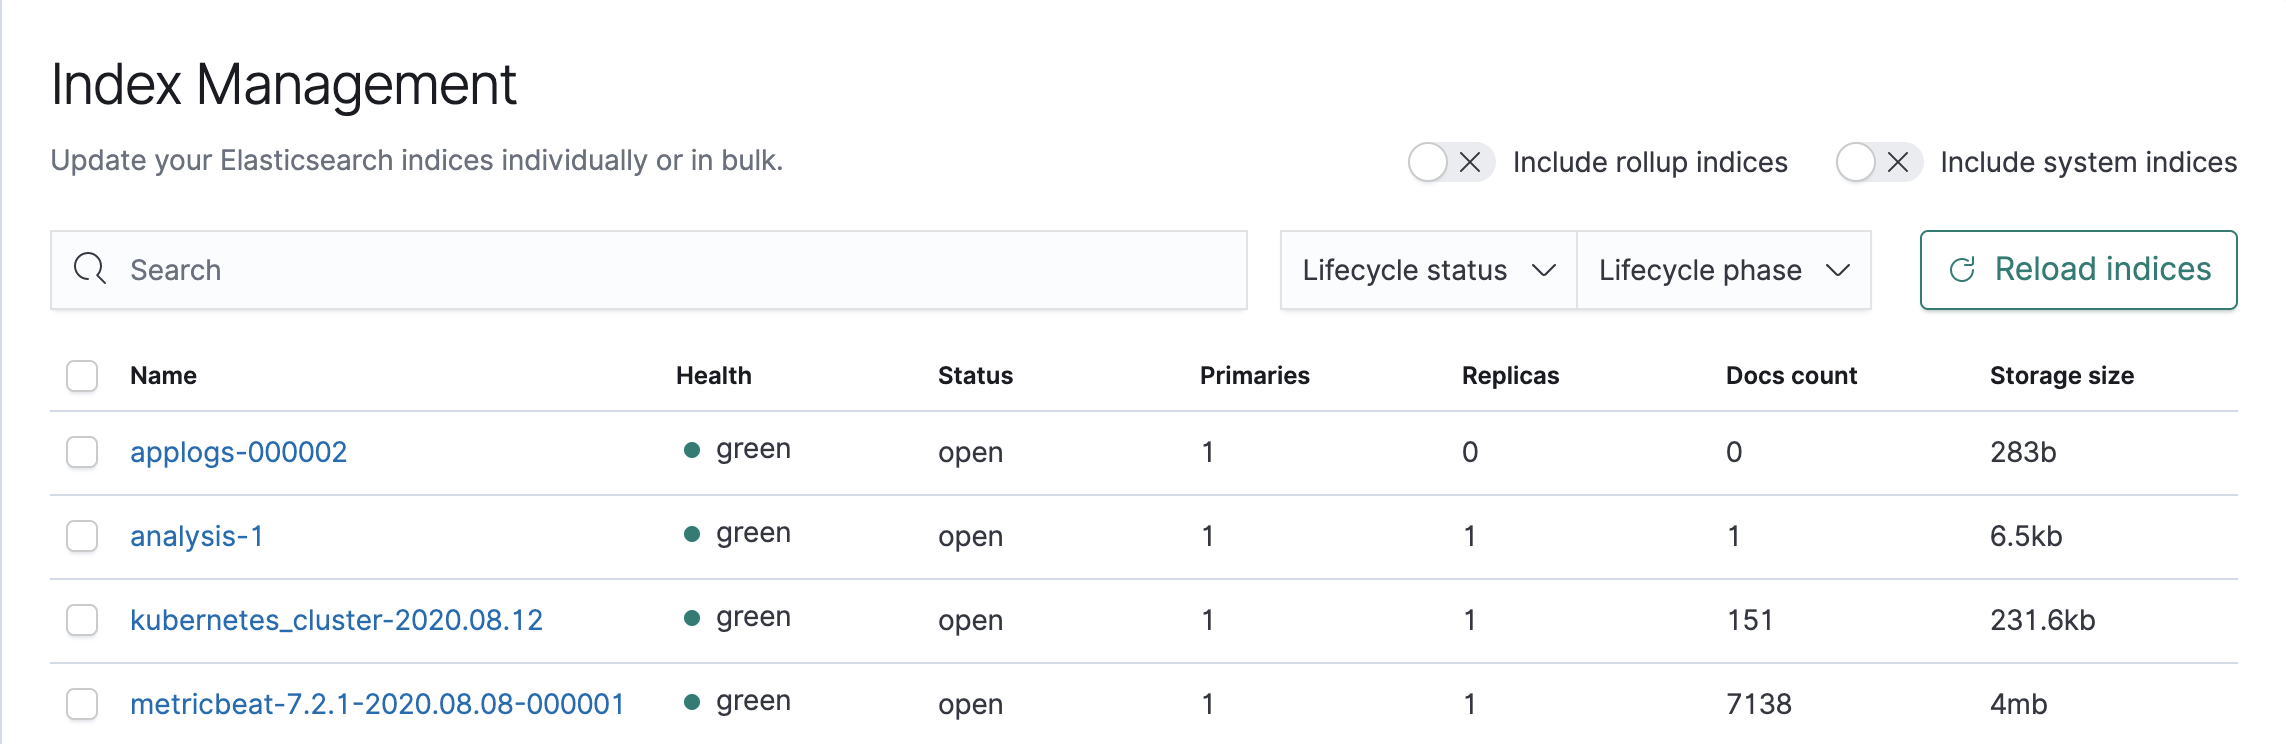The height and width of the screenshot is (744, 2286).
Task: Sort table by Name column header
Action: (x=163, y=376)
